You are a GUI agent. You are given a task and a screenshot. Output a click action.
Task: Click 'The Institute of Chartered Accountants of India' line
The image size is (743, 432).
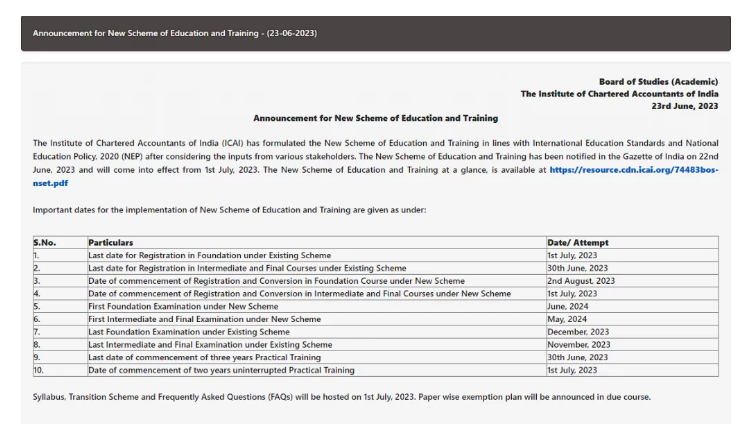pyautogui.click(x=619, y=94)
